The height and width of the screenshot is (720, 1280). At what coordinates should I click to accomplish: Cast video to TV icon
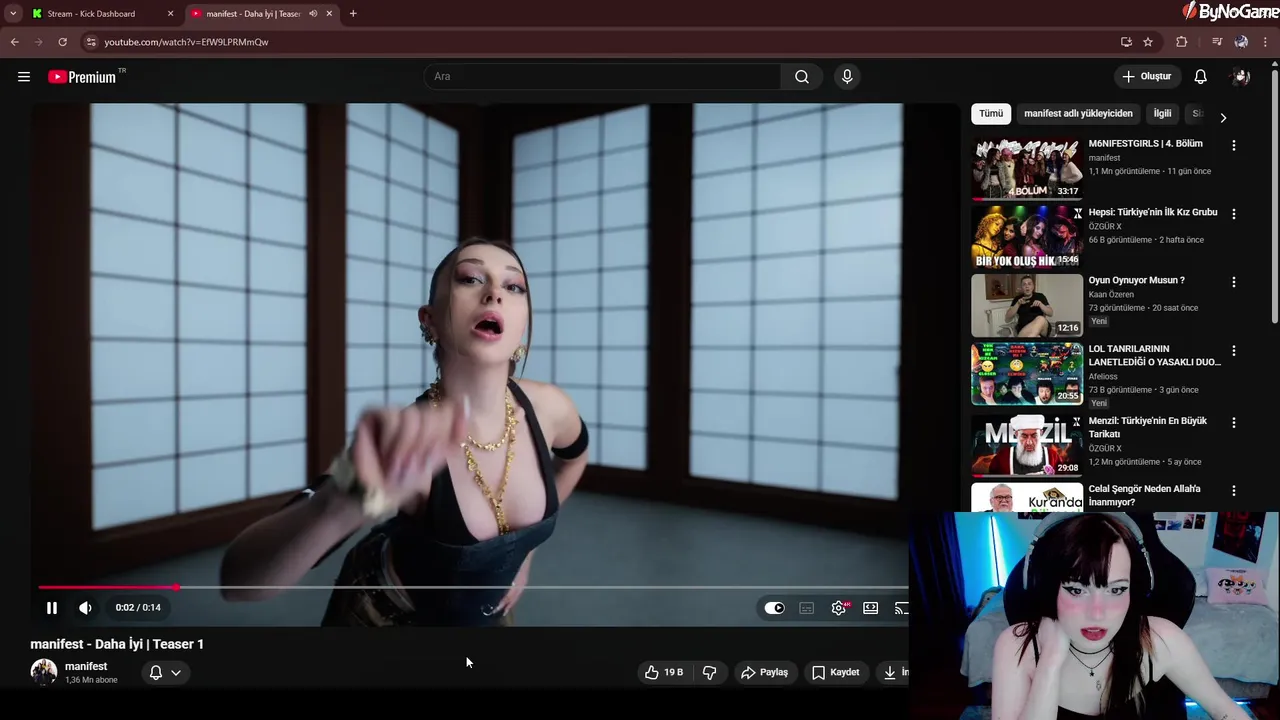(x=901, y=608)
